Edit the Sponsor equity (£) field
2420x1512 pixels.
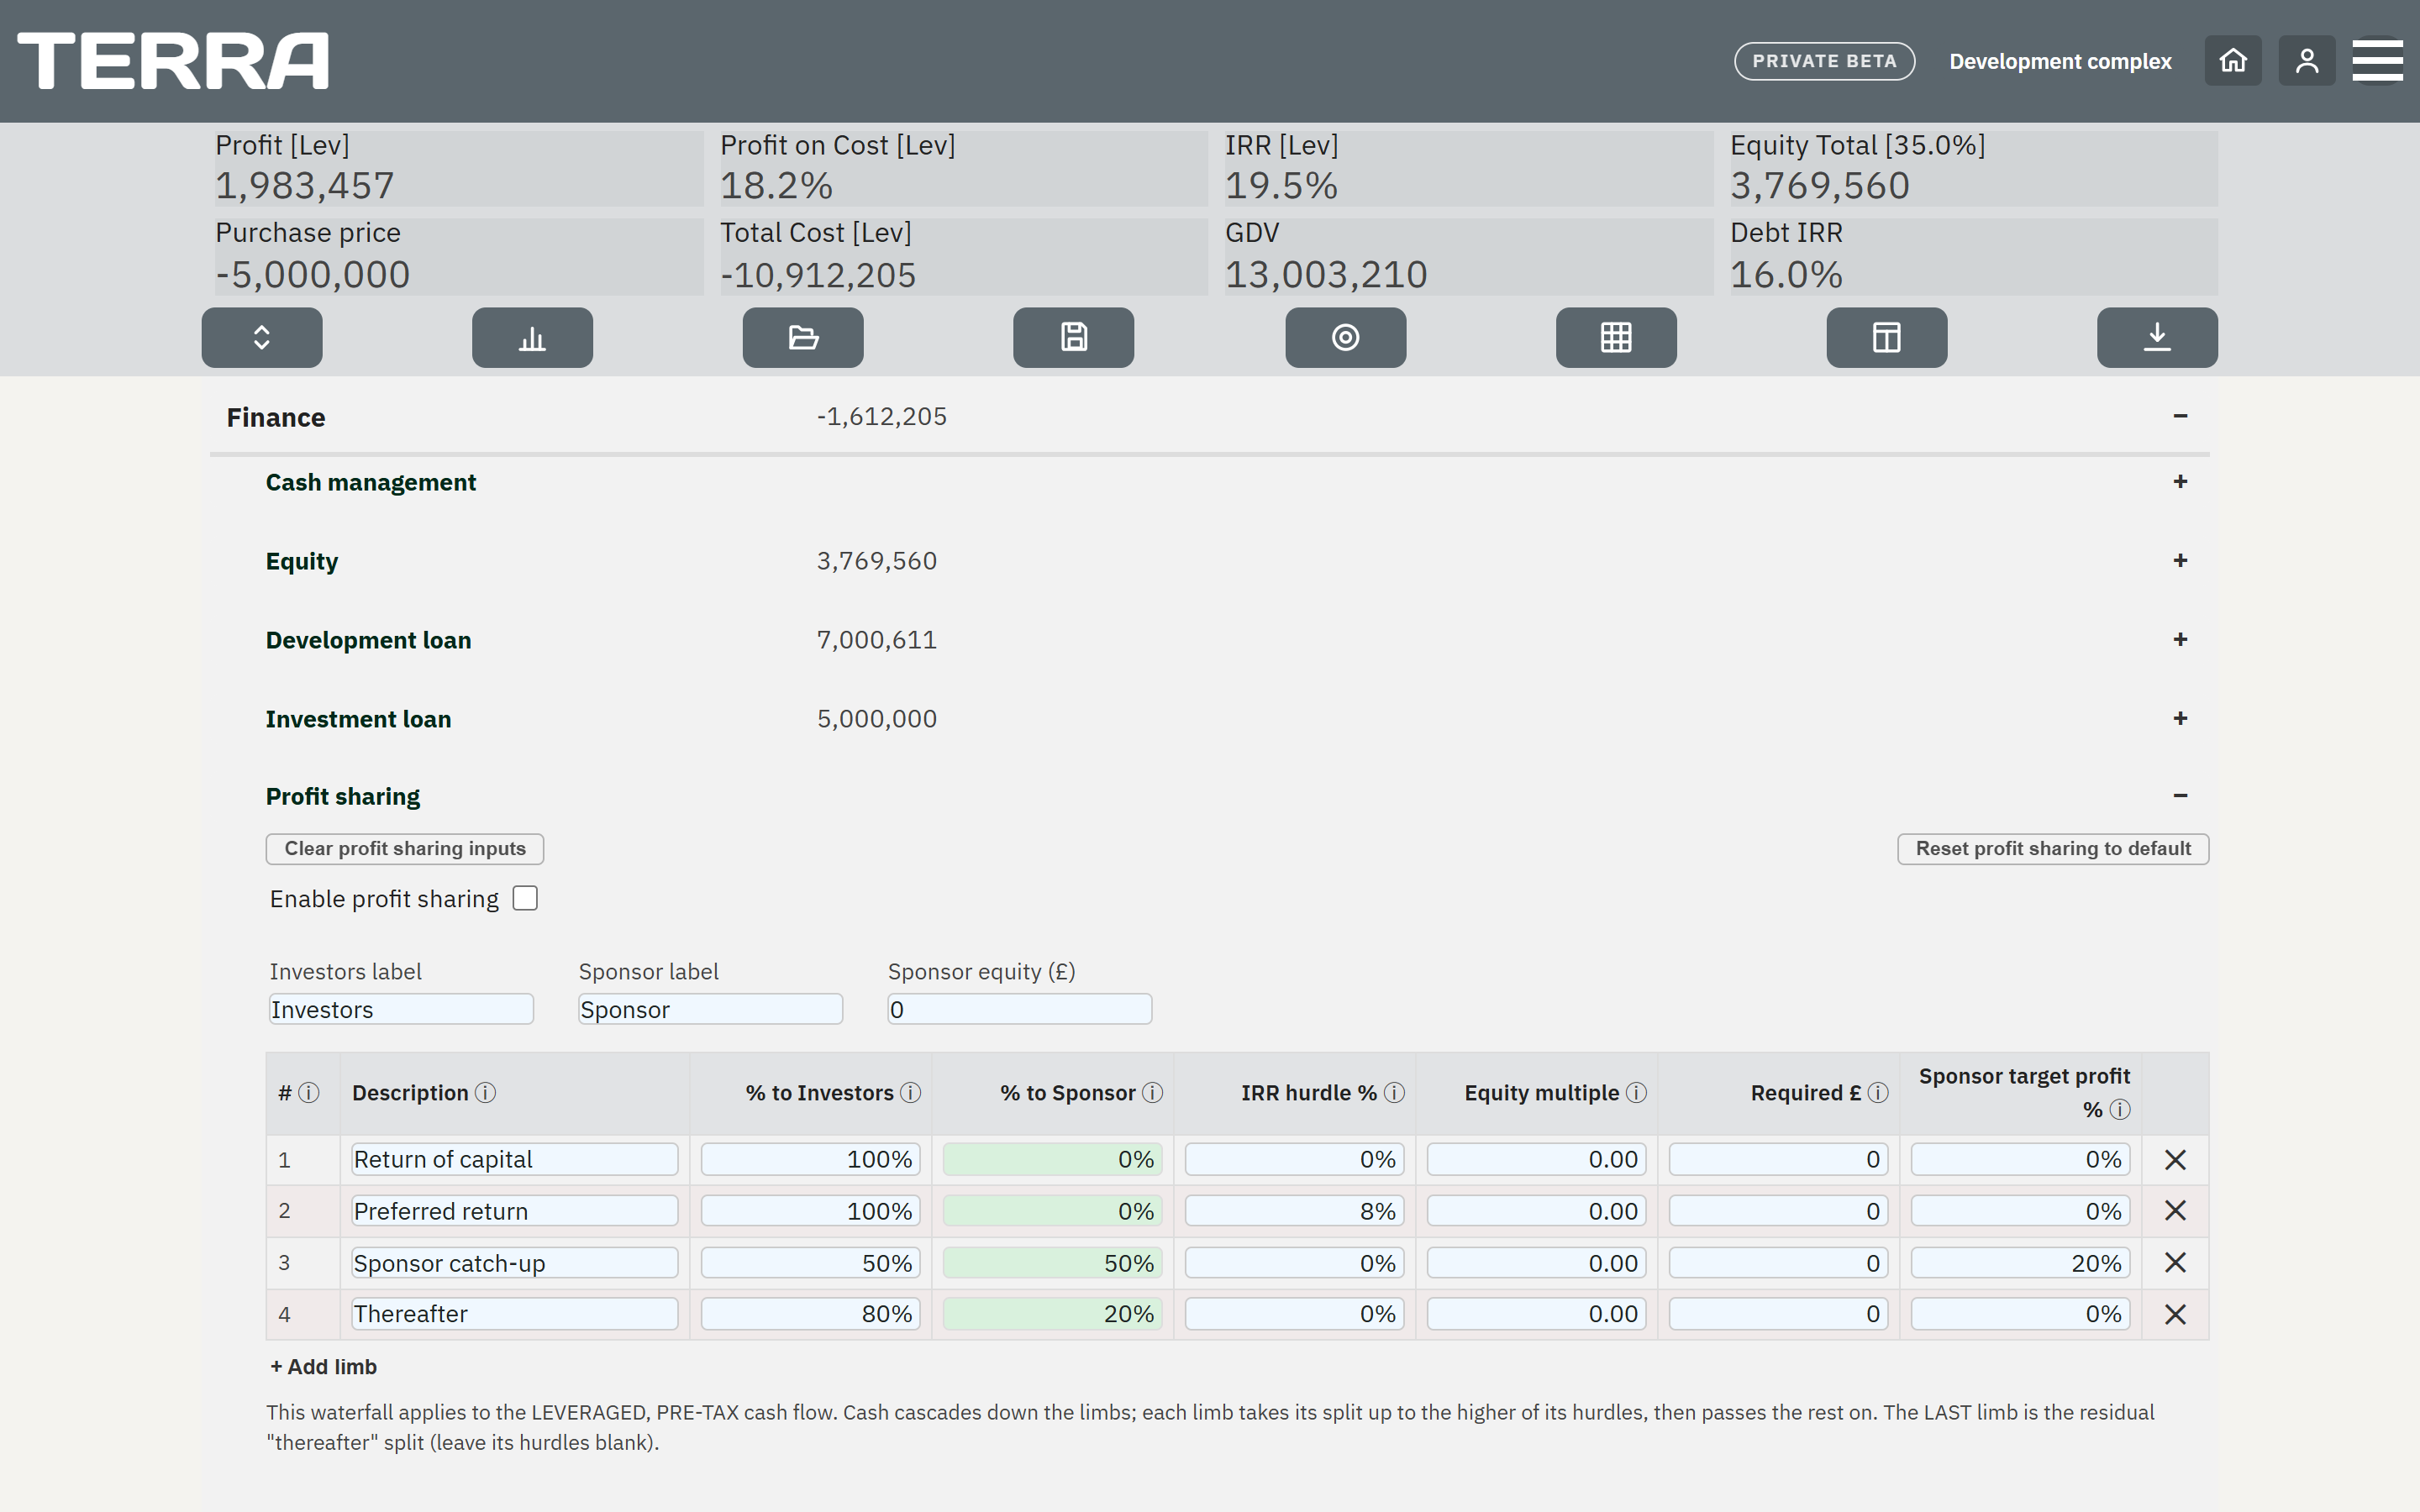1020,1009
